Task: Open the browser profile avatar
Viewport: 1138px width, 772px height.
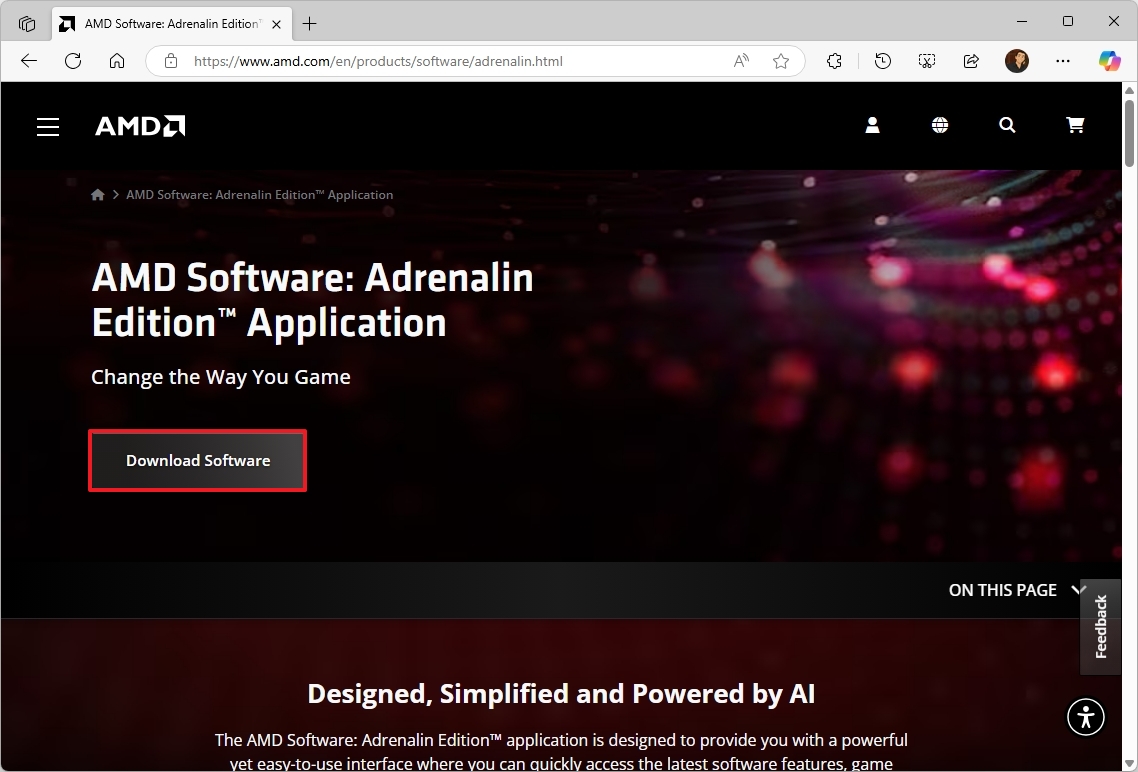Action: (1017, 61)
